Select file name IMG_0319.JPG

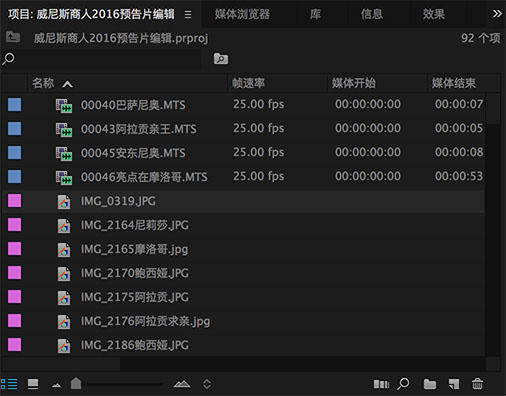pos(118,201)
